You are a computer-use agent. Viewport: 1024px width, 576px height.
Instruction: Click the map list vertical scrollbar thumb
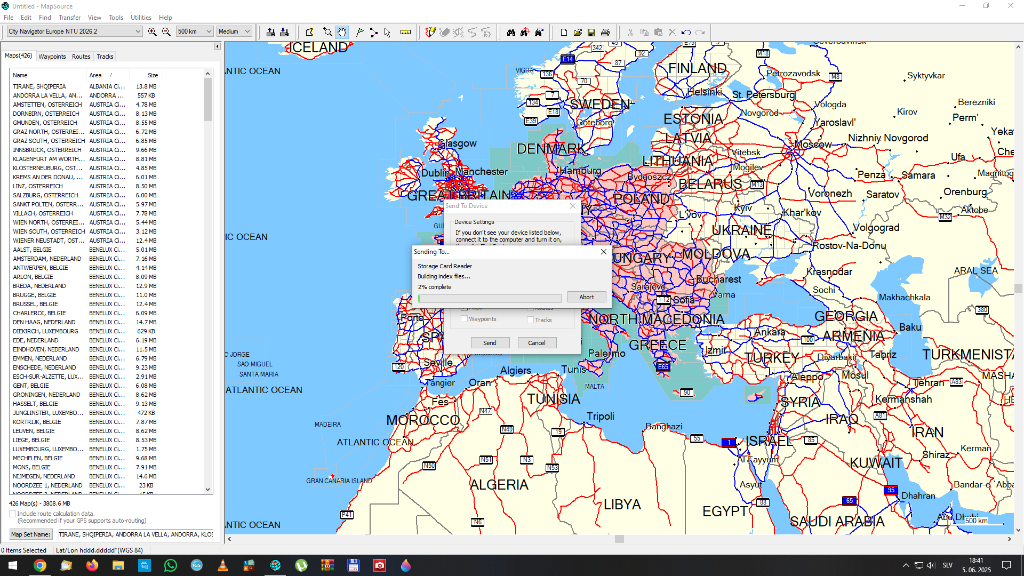pos(208,99)
